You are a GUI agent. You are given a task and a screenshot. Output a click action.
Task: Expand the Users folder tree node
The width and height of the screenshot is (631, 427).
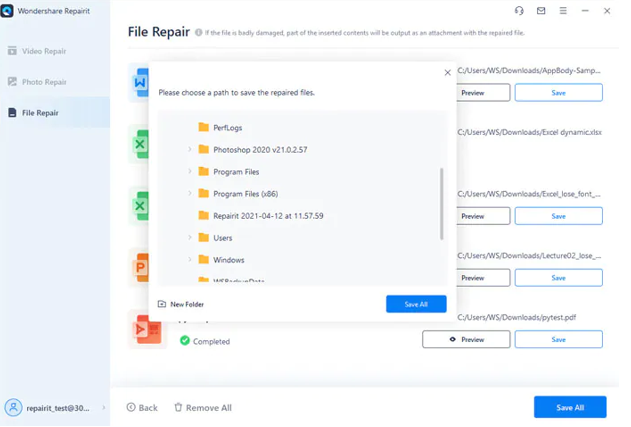[x=190, y=238]
